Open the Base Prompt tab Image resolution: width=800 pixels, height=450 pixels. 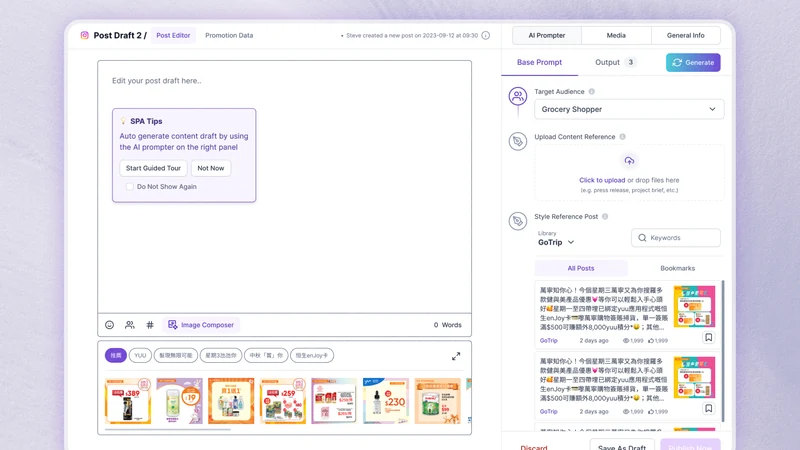click(539, 62)
